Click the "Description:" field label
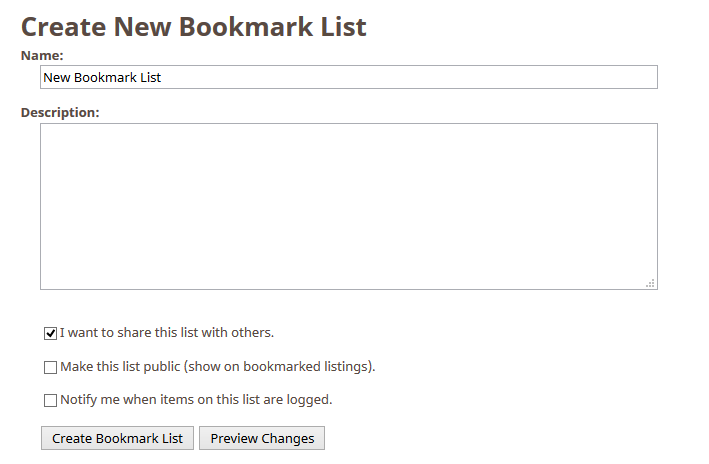Viewport: 709px width, 464px height. 60,113
